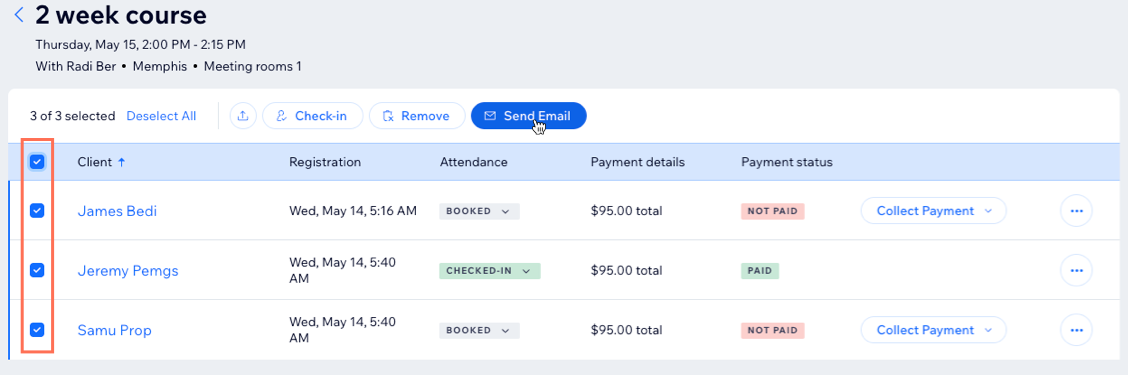Go back using the arrow beside 2 week course
1128x375 pixels.
(x=19, y=14)
